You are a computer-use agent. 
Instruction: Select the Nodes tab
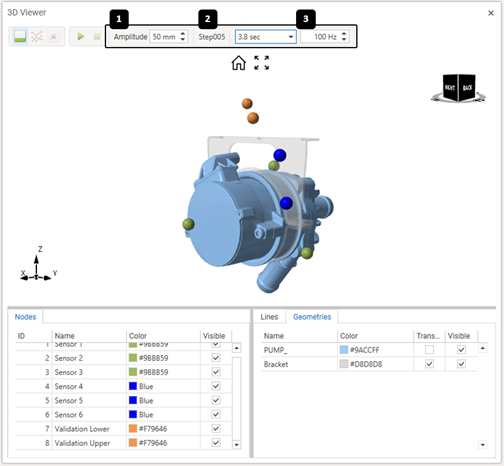coord(25,317)
